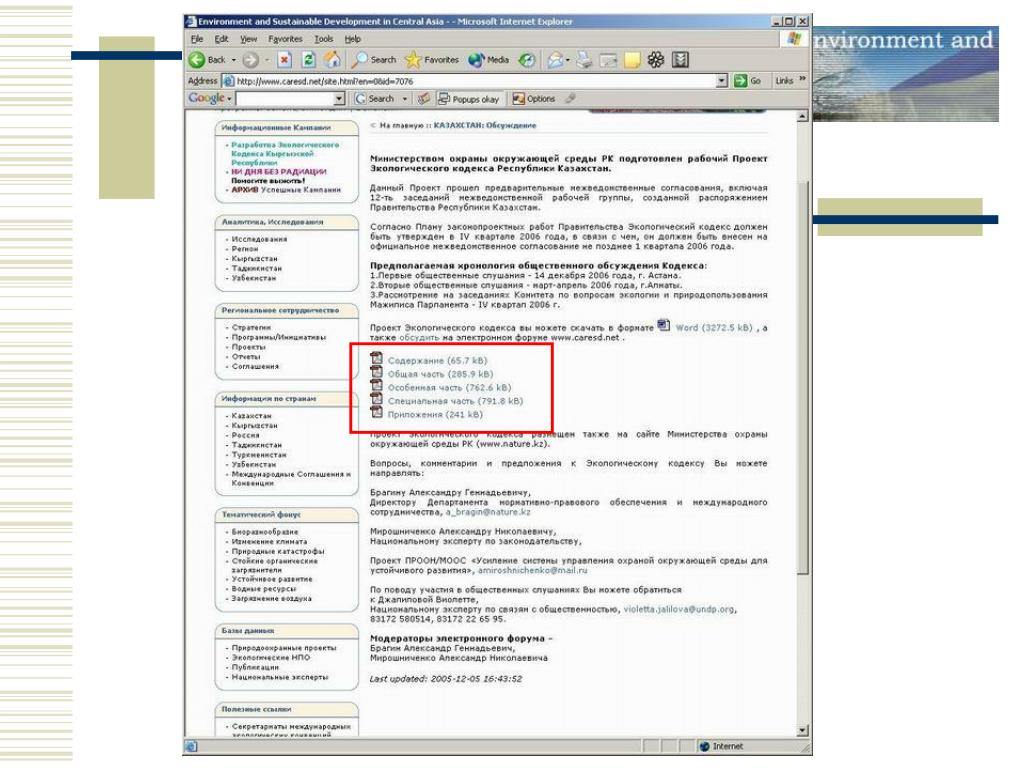The width and height of the screenshot is (1024, 768).
Task: Click the page icon in the address bar
Action: pos(229,81)
